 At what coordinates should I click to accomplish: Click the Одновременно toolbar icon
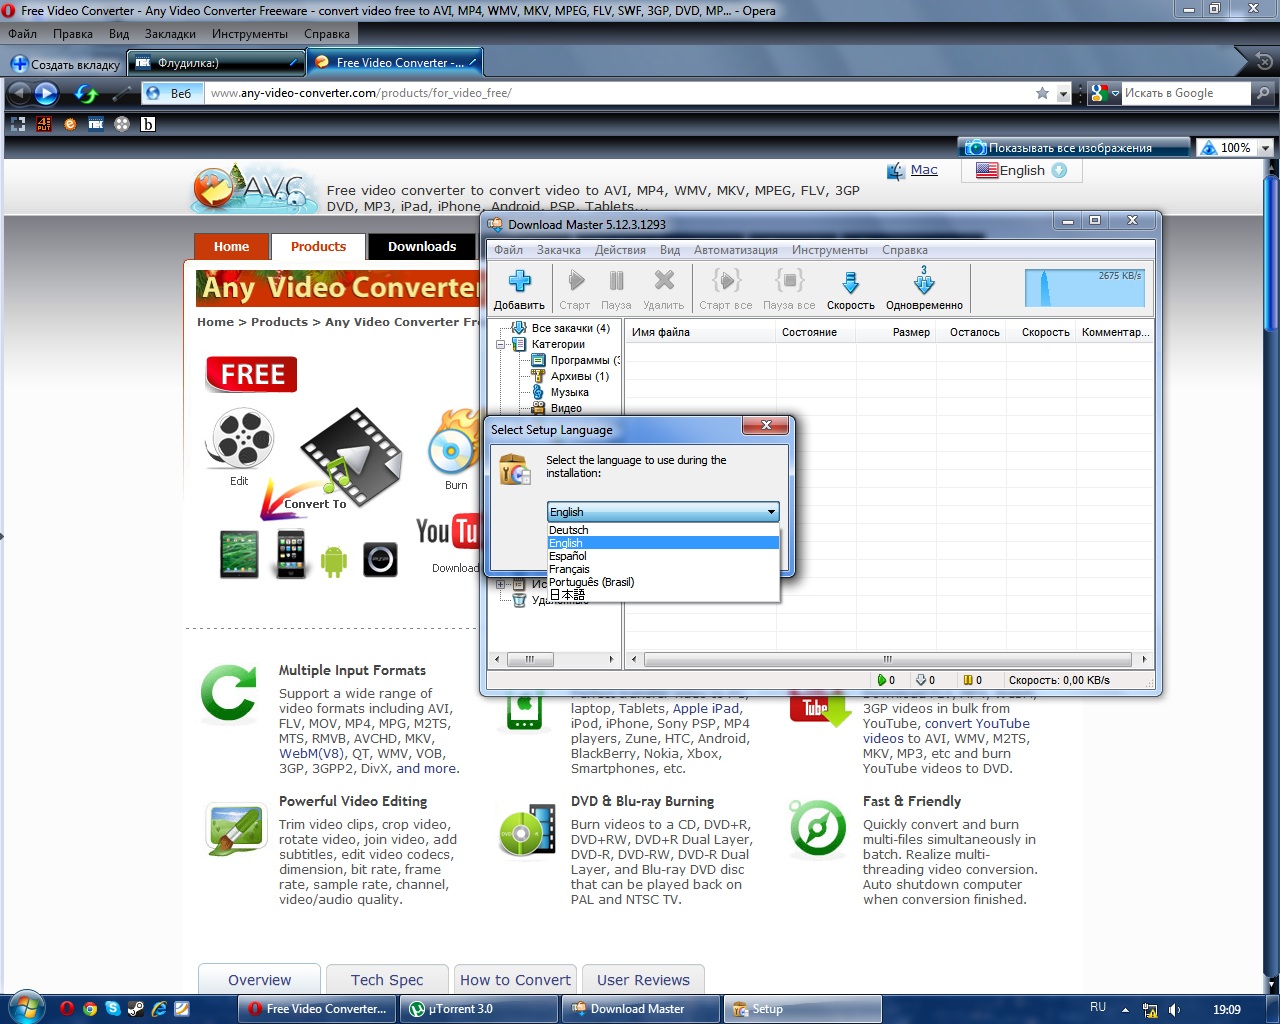pyautogui.click(x=924, y=281)
